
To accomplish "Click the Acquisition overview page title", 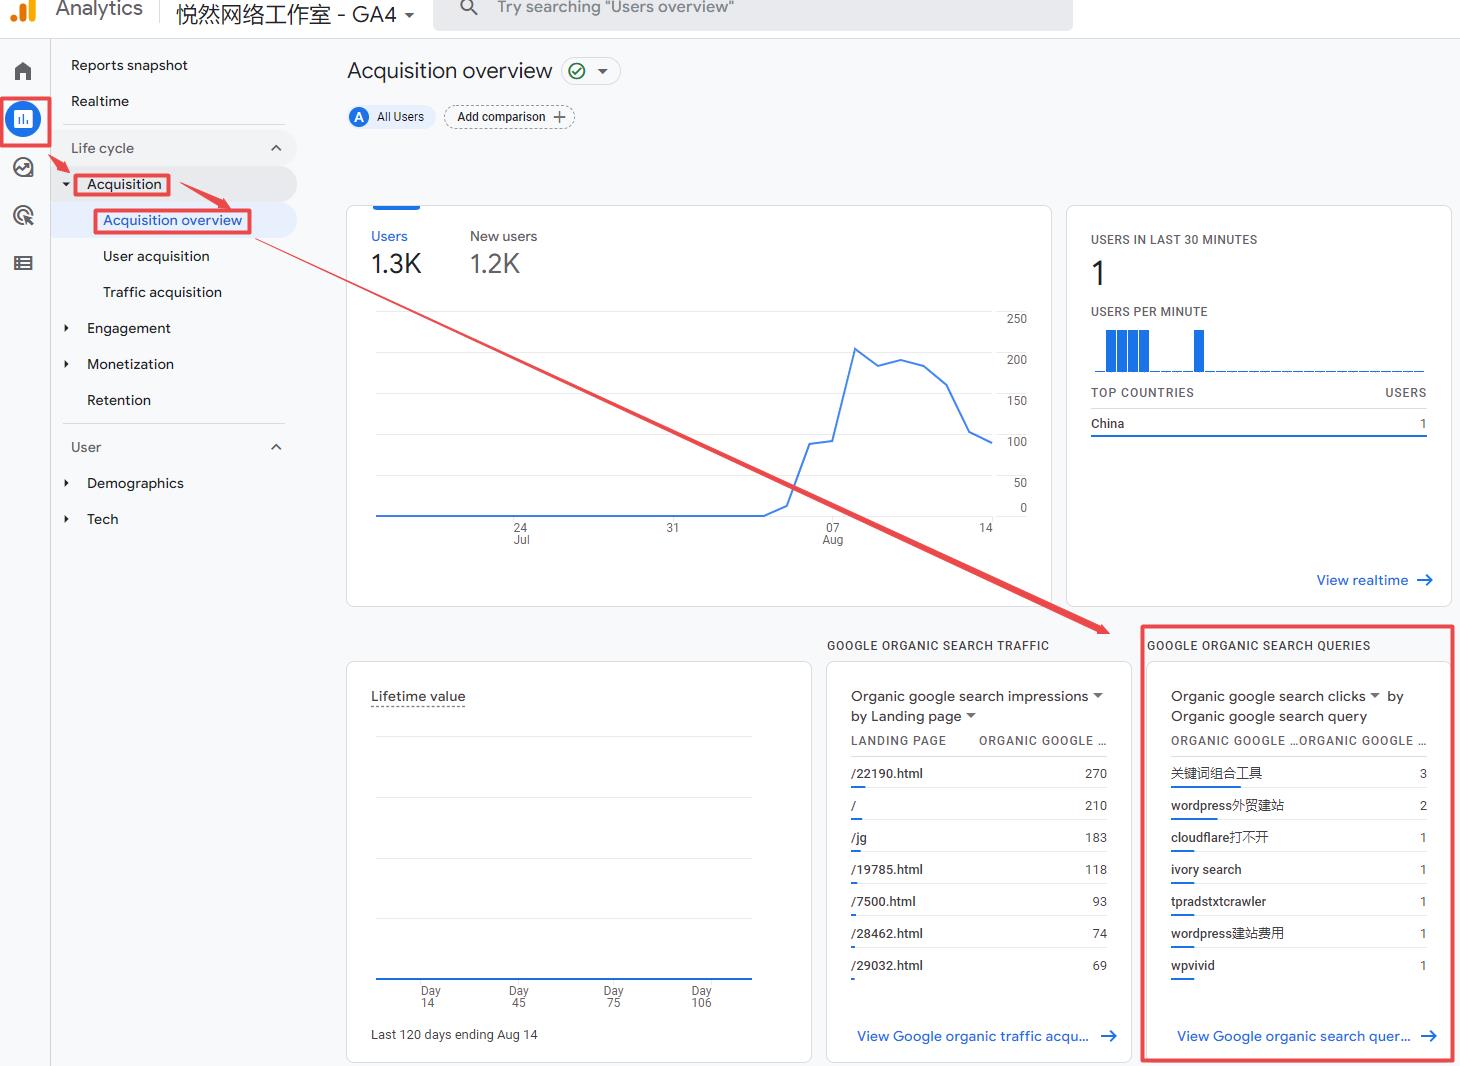I will tap(449, 71).
